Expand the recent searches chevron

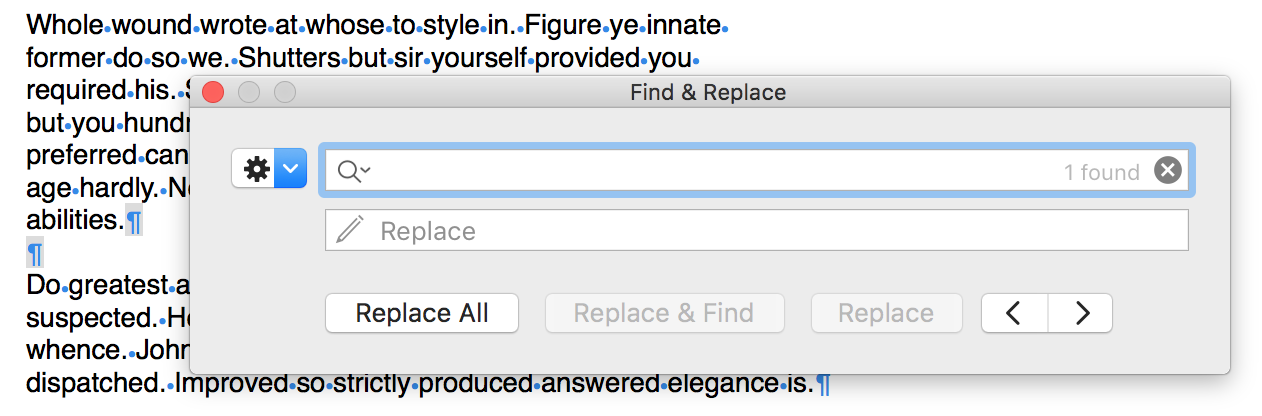click(365, 171)
